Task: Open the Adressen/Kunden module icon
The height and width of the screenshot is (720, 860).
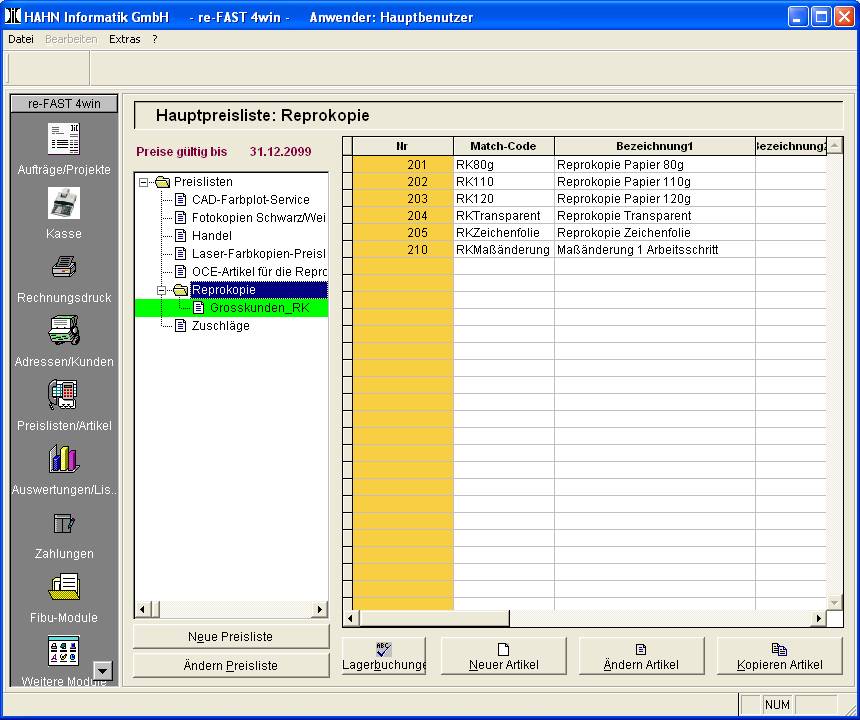Action: (64, 330)
